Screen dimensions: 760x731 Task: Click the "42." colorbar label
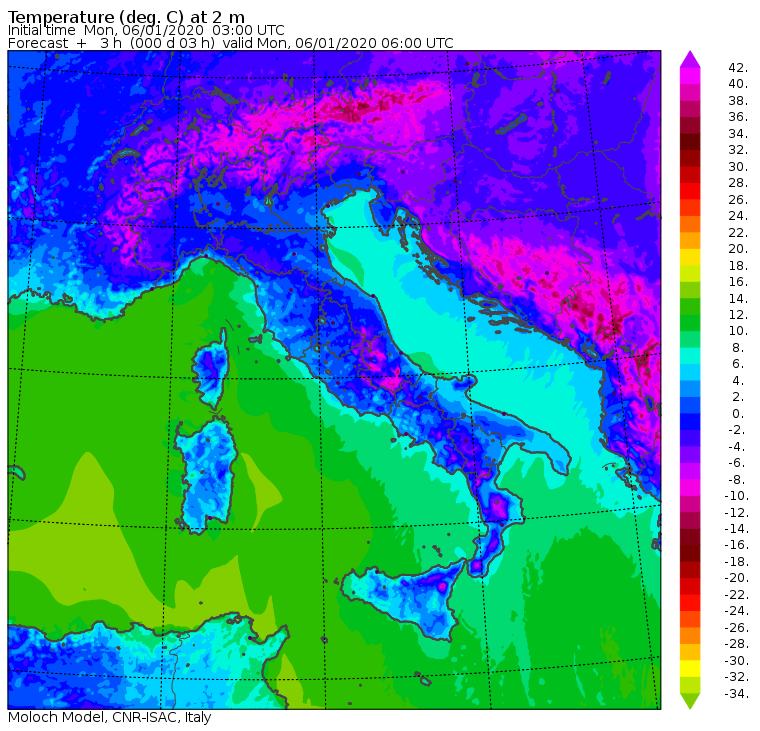[738, 67]
